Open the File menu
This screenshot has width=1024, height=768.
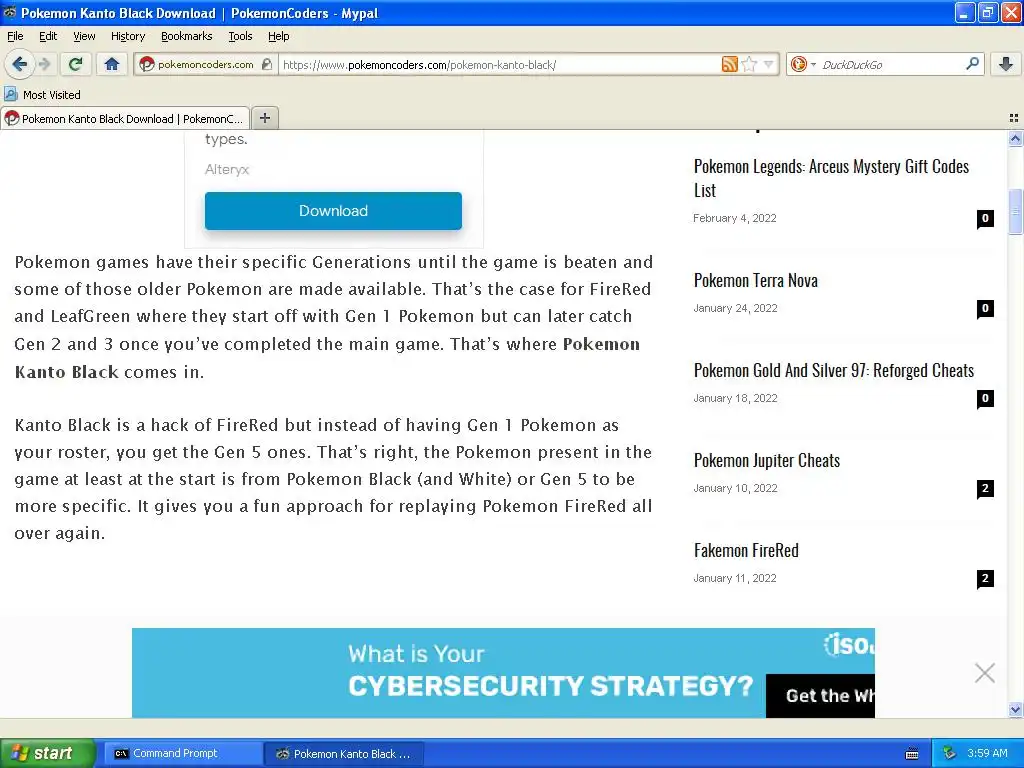point(15,36)
